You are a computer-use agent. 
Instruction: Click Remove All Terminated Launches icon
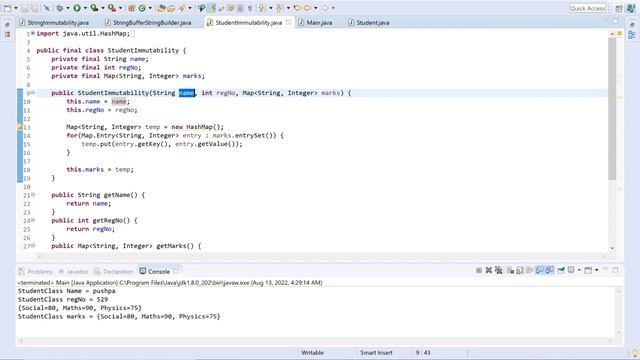498,270
